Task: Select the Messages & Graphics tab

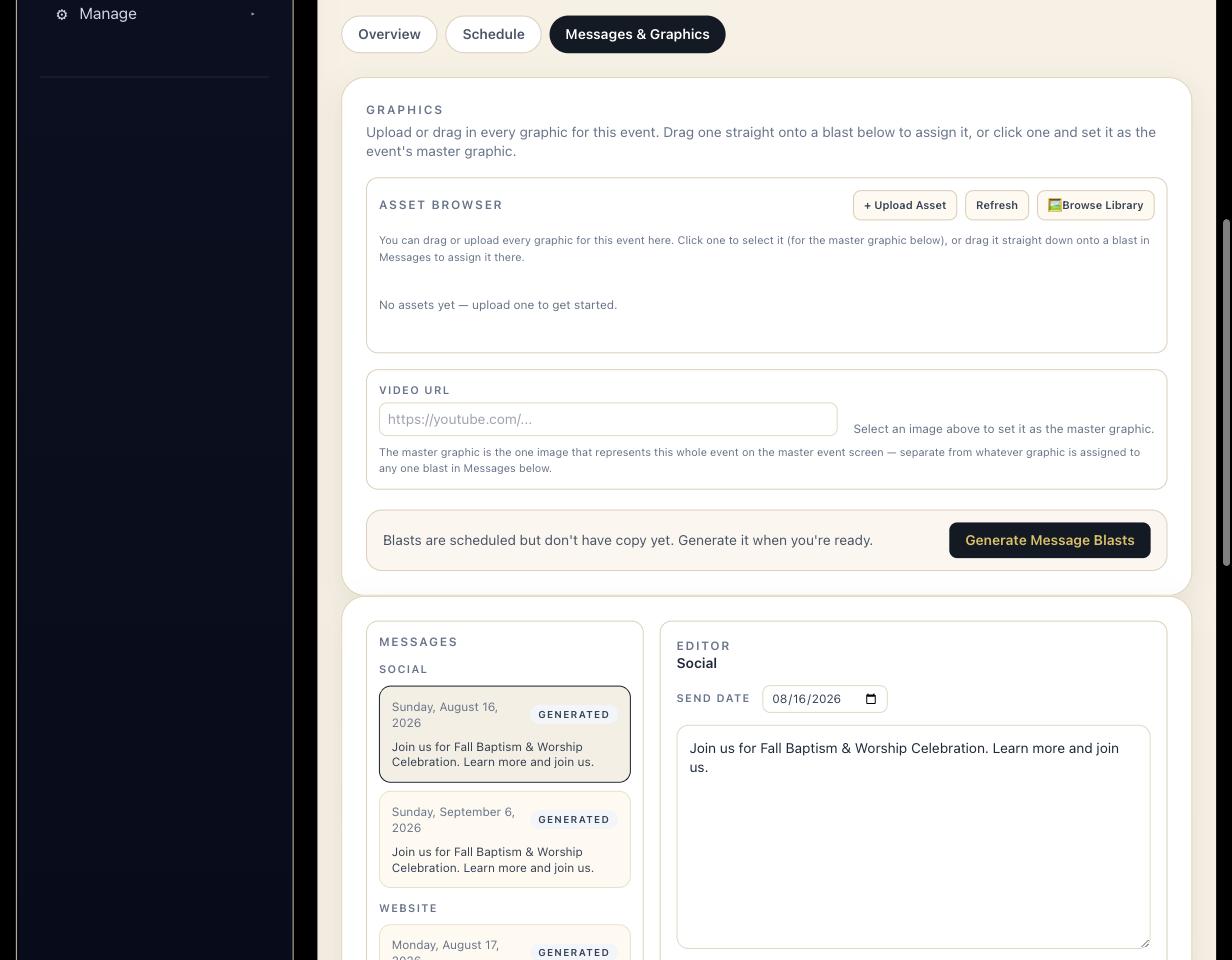Action: [x=637, y=34]
